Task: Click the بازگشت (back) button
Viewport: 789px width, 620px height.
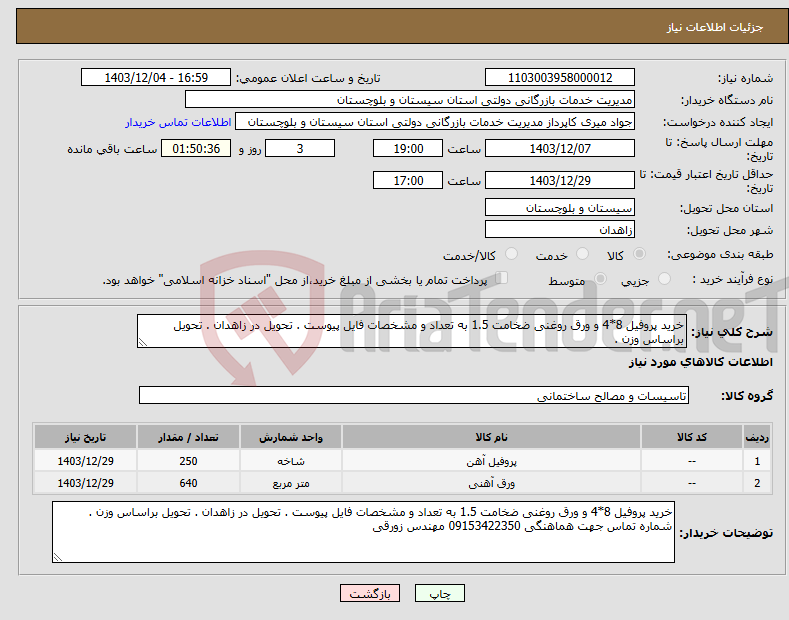Action: (x=370, y=593)
